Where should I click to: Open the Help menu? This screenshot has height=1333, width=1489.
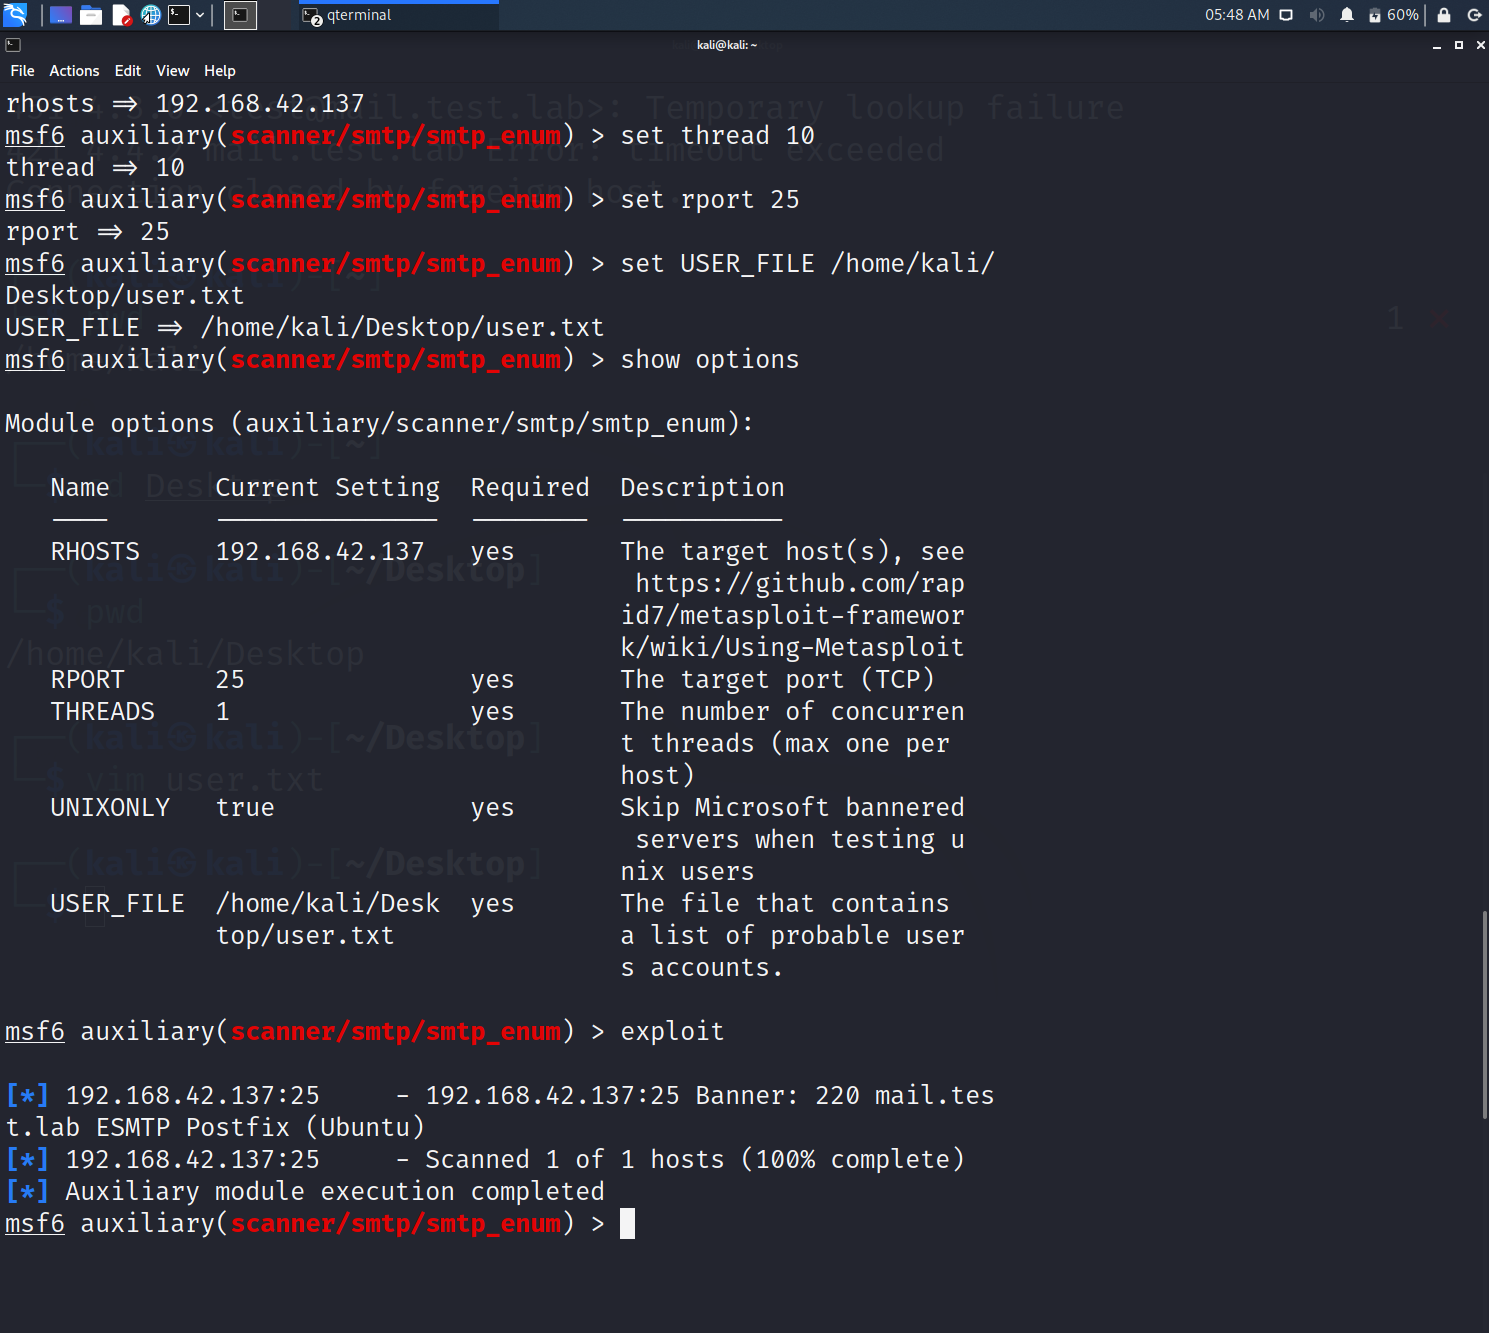(x=219, y=70)
